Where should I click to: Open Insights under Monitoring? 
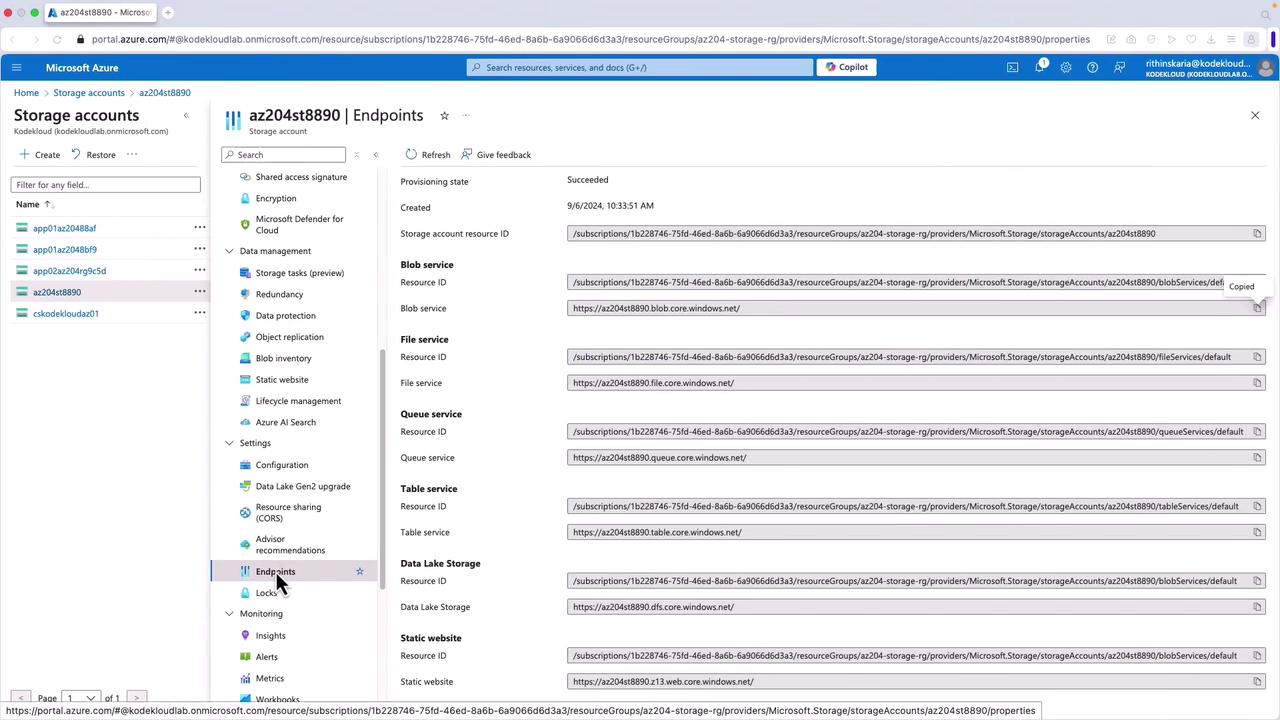[270, 636]
